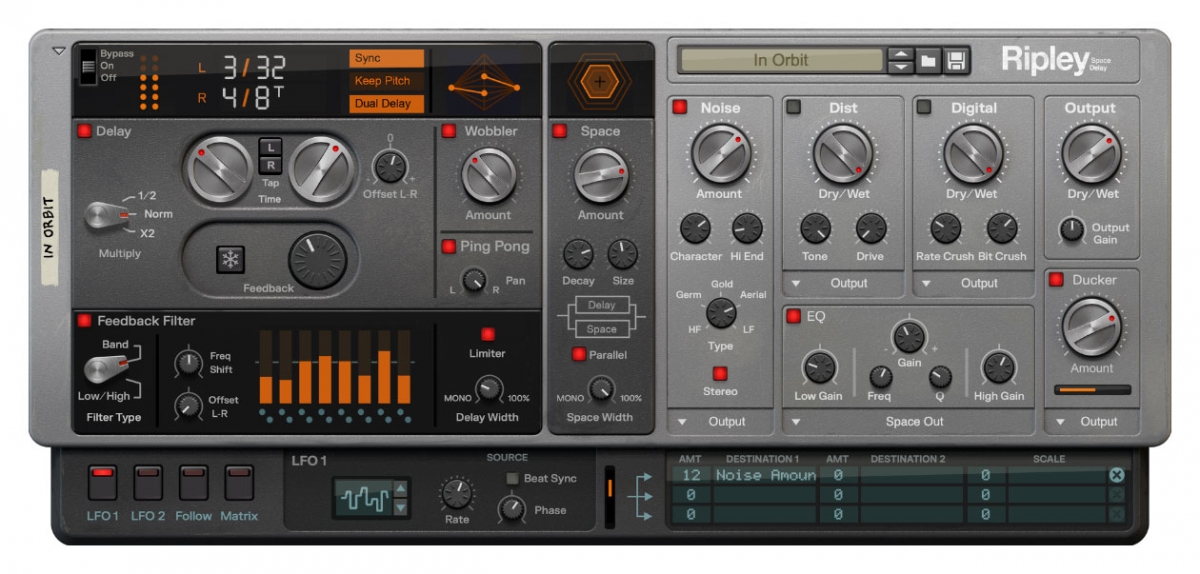Adjust the Ping Pong Pan knob
Image resolution: width=1200 pixels, height=574 pixels.
tap(476, 282)
